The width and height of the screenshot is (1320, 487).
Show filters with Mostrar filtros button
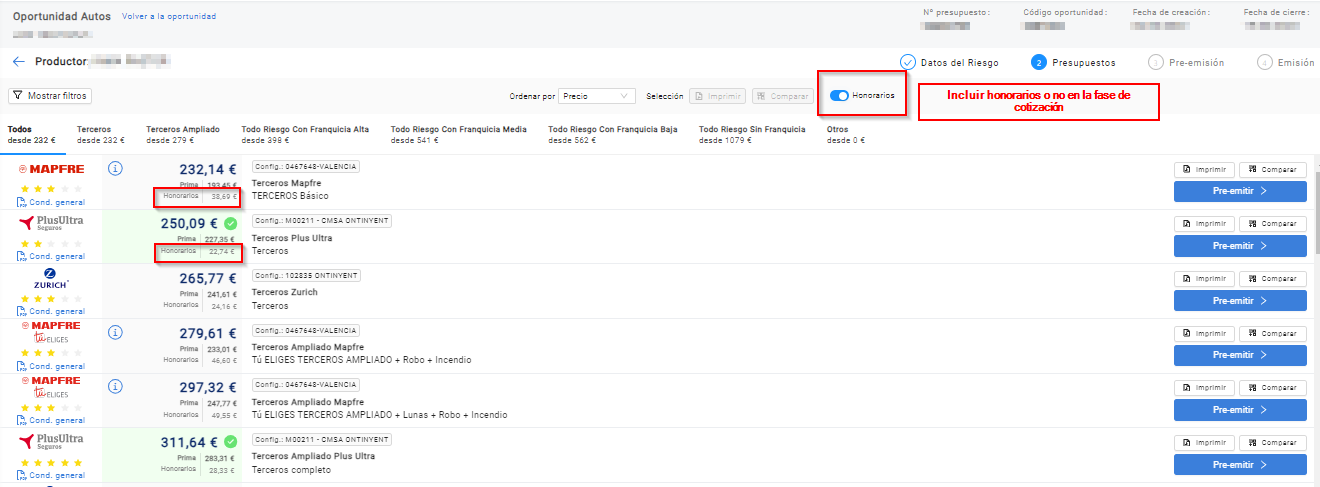click(50, 96)
